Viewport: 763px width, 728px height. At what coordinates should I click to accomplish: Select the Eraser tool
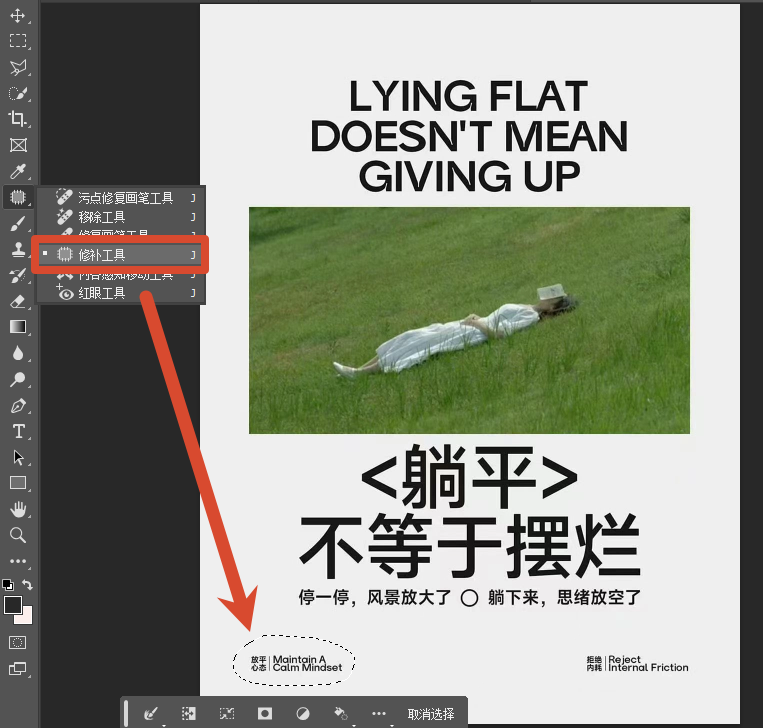click(x=18, y=302)
